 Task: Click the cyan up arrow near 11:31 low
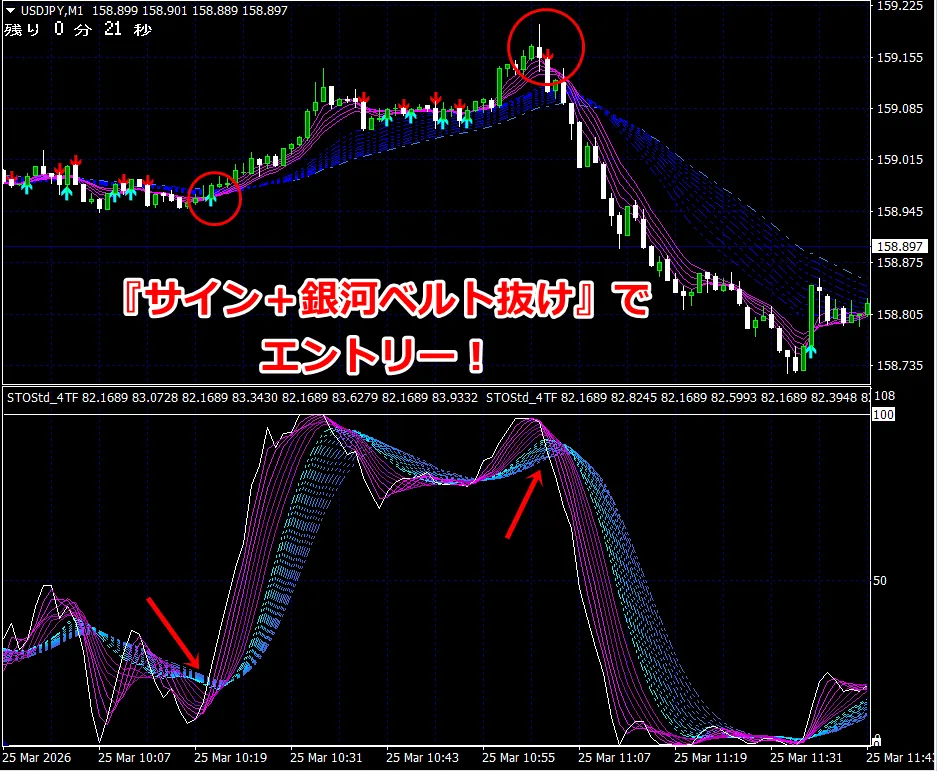(810, 350)
